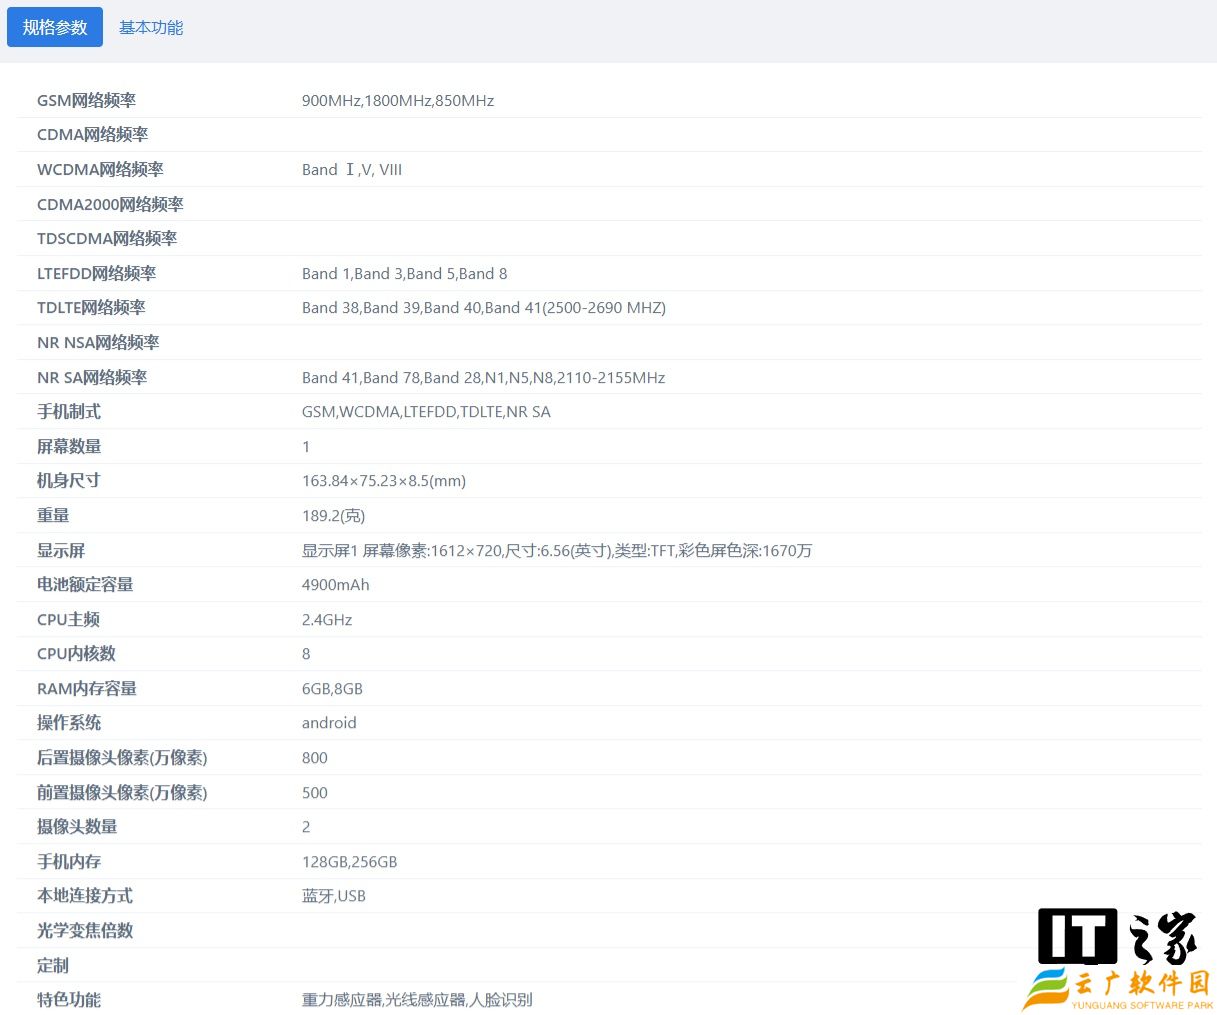
Task: Click the 显示屏 label
Action: click(61, 550)
